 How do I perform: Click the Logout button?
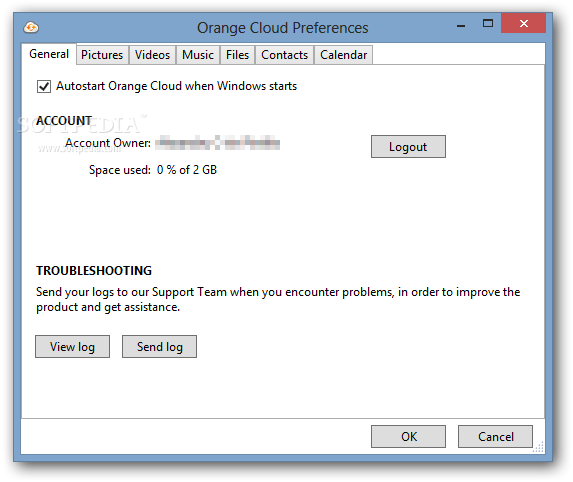408,147
